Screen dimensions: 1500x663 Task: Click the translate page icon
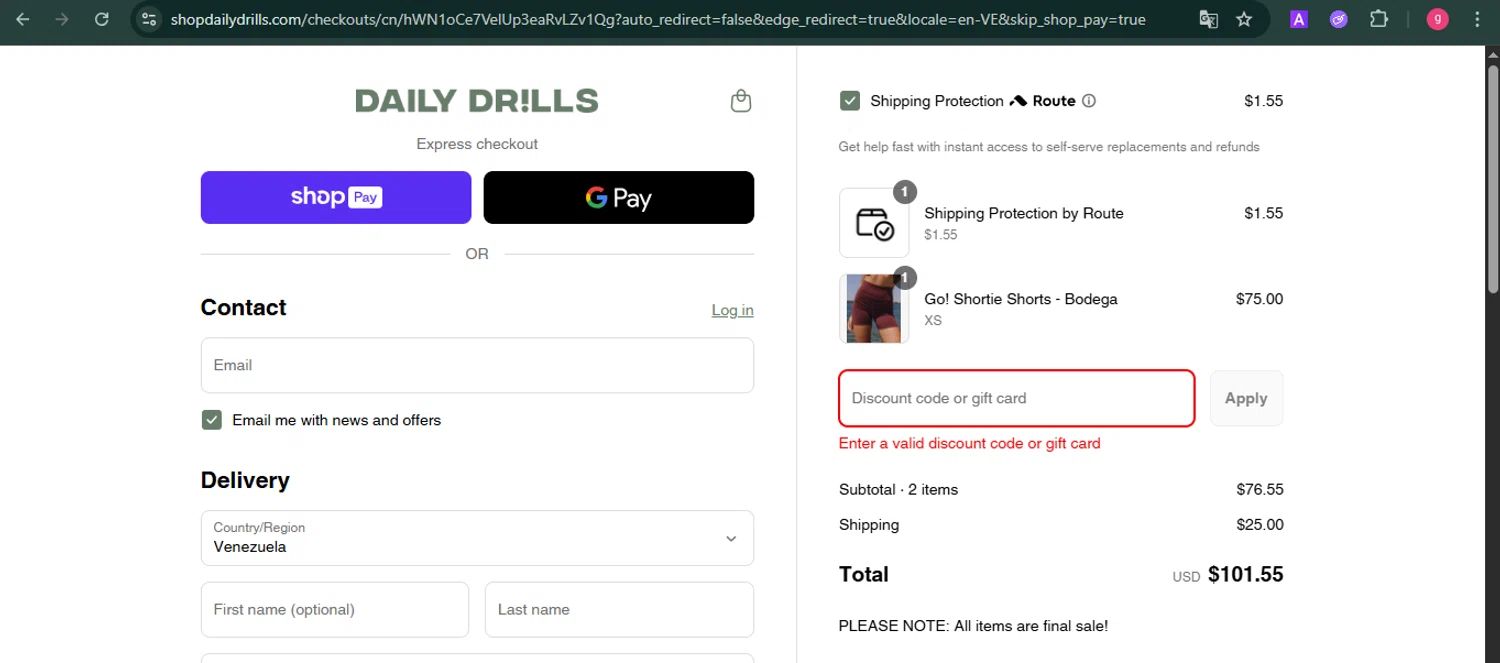tap(1208, 19)
